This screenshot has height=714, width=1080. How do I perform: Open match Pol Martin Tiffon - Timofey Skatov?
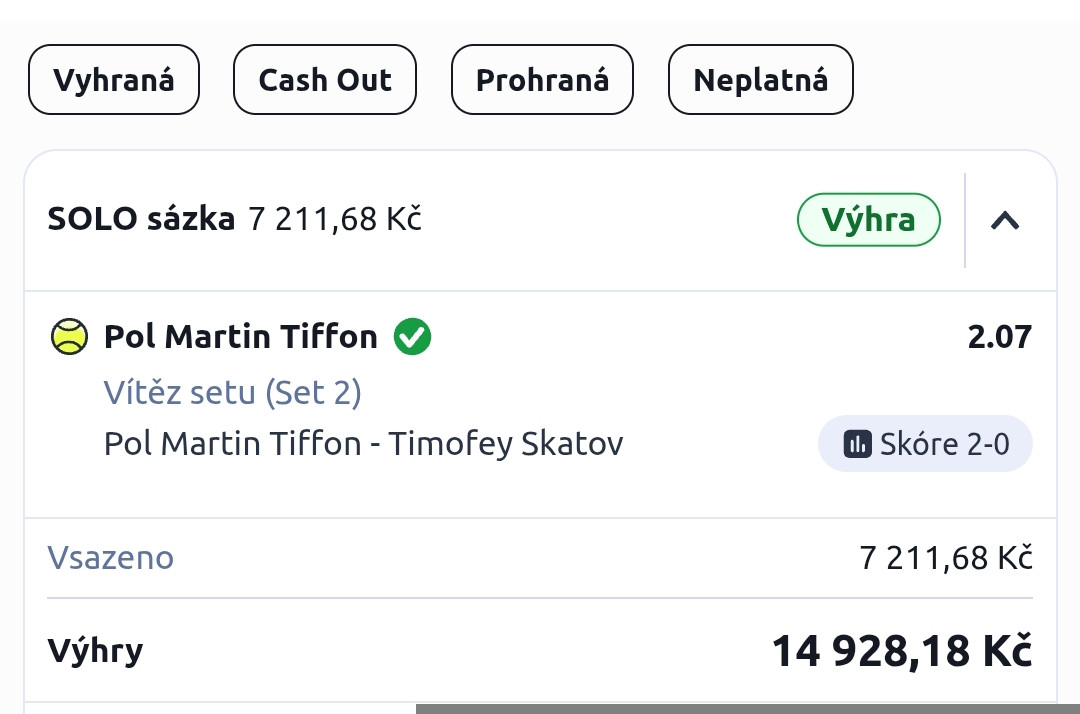point(363,443)
